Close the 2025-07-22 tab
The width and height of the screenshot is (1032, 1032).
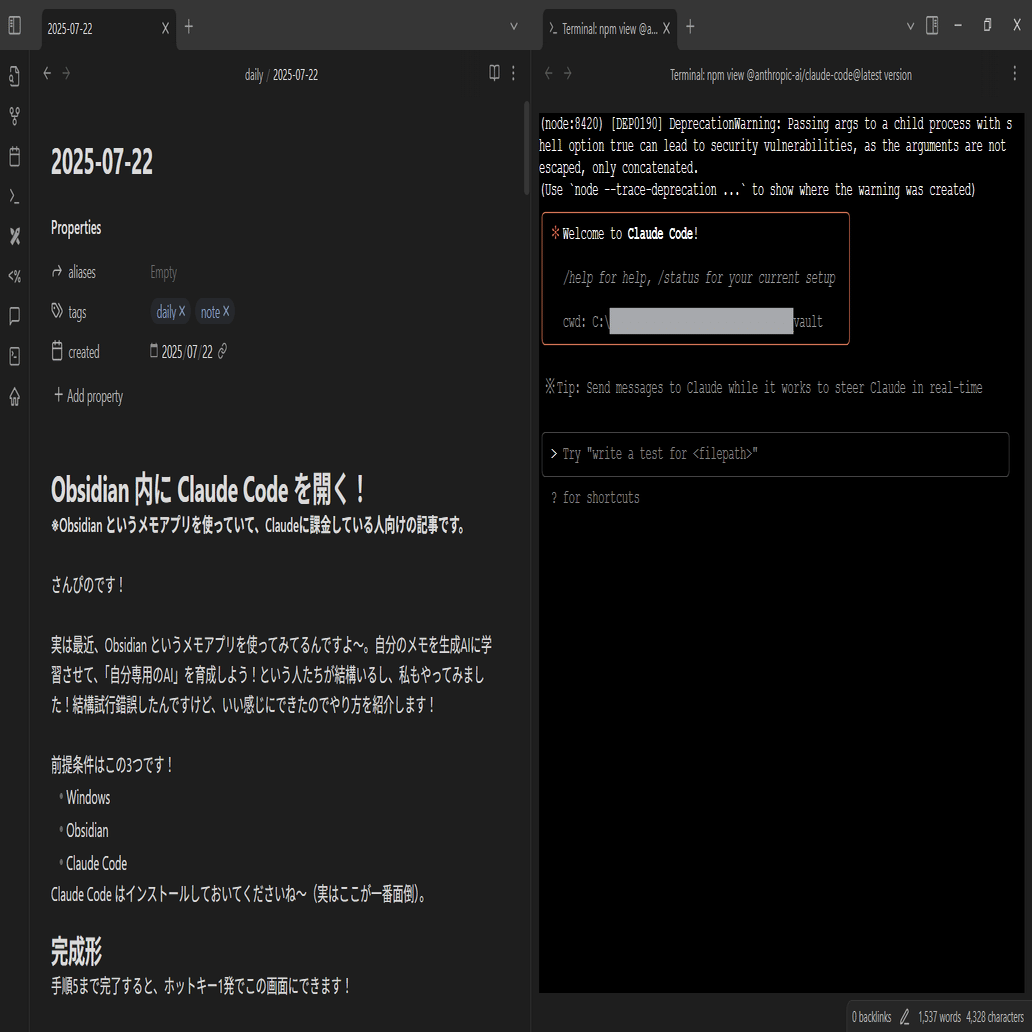165,28
